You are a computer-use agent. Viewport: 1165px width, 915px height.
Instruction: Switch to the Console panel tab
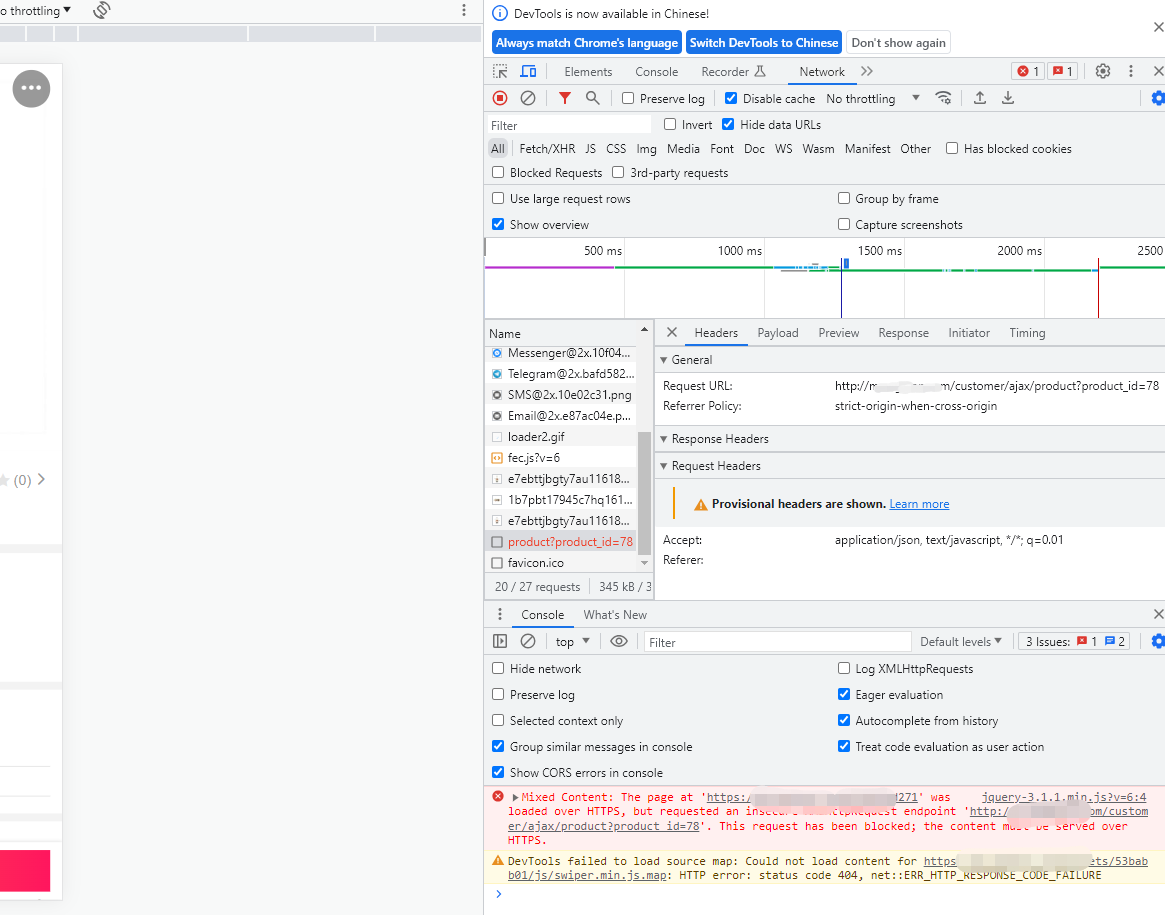click(x=656, y=71)
